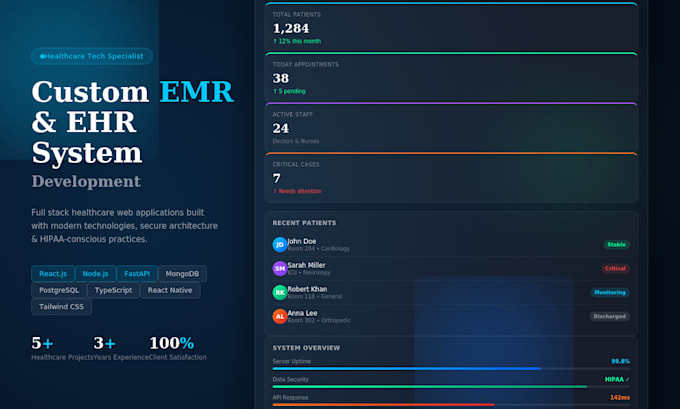This screenshot has height=409, width=680.
Task: Open Anna Lee's AL avatar icon
Action: click(280, 316)
